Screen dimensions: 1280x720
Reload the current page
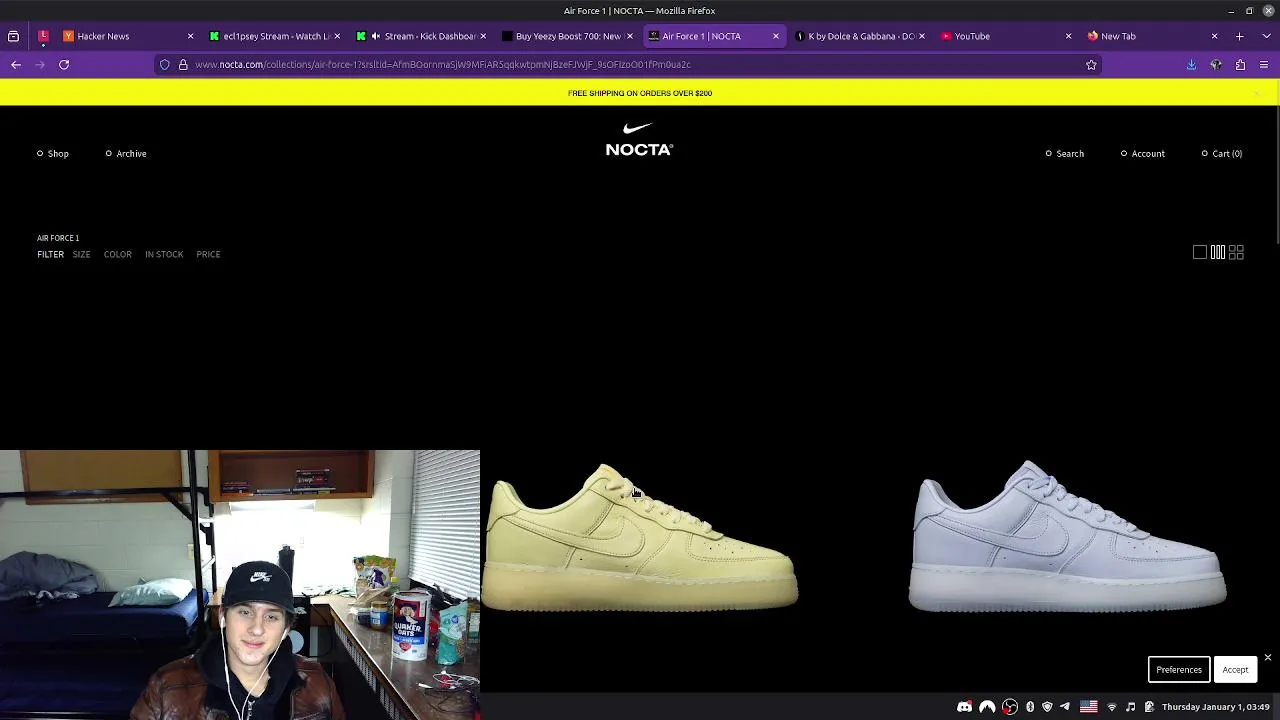point(64,64)
